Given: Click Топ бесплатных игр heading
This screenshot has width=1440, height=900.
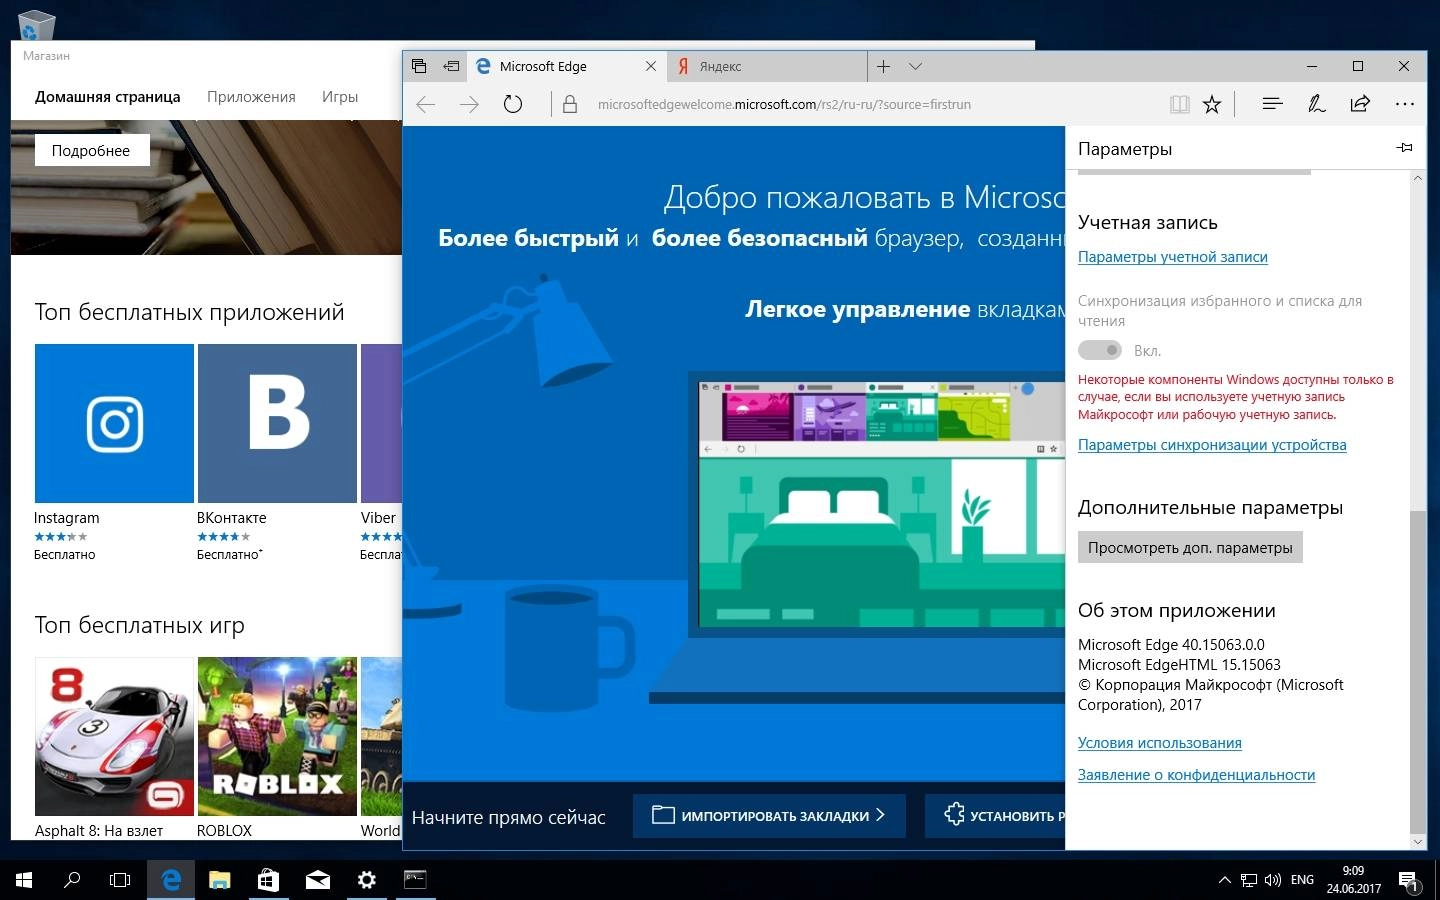Looking at the screenshot, I should click(140, 625).
